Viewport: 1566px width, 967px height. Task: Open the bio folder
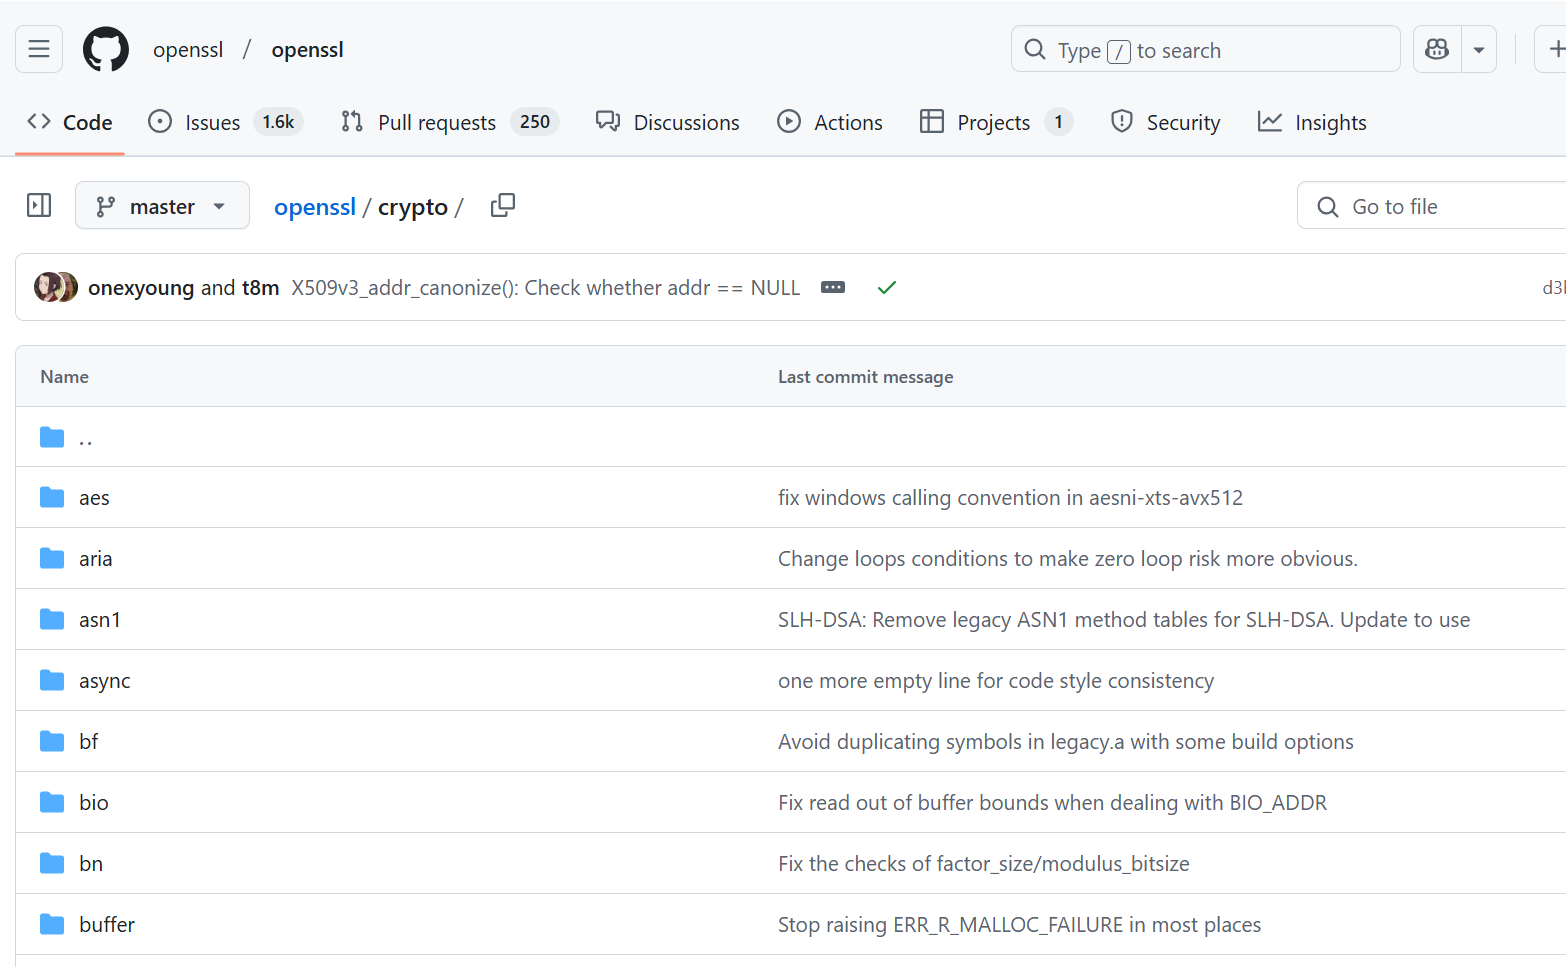tap(94, 803)
